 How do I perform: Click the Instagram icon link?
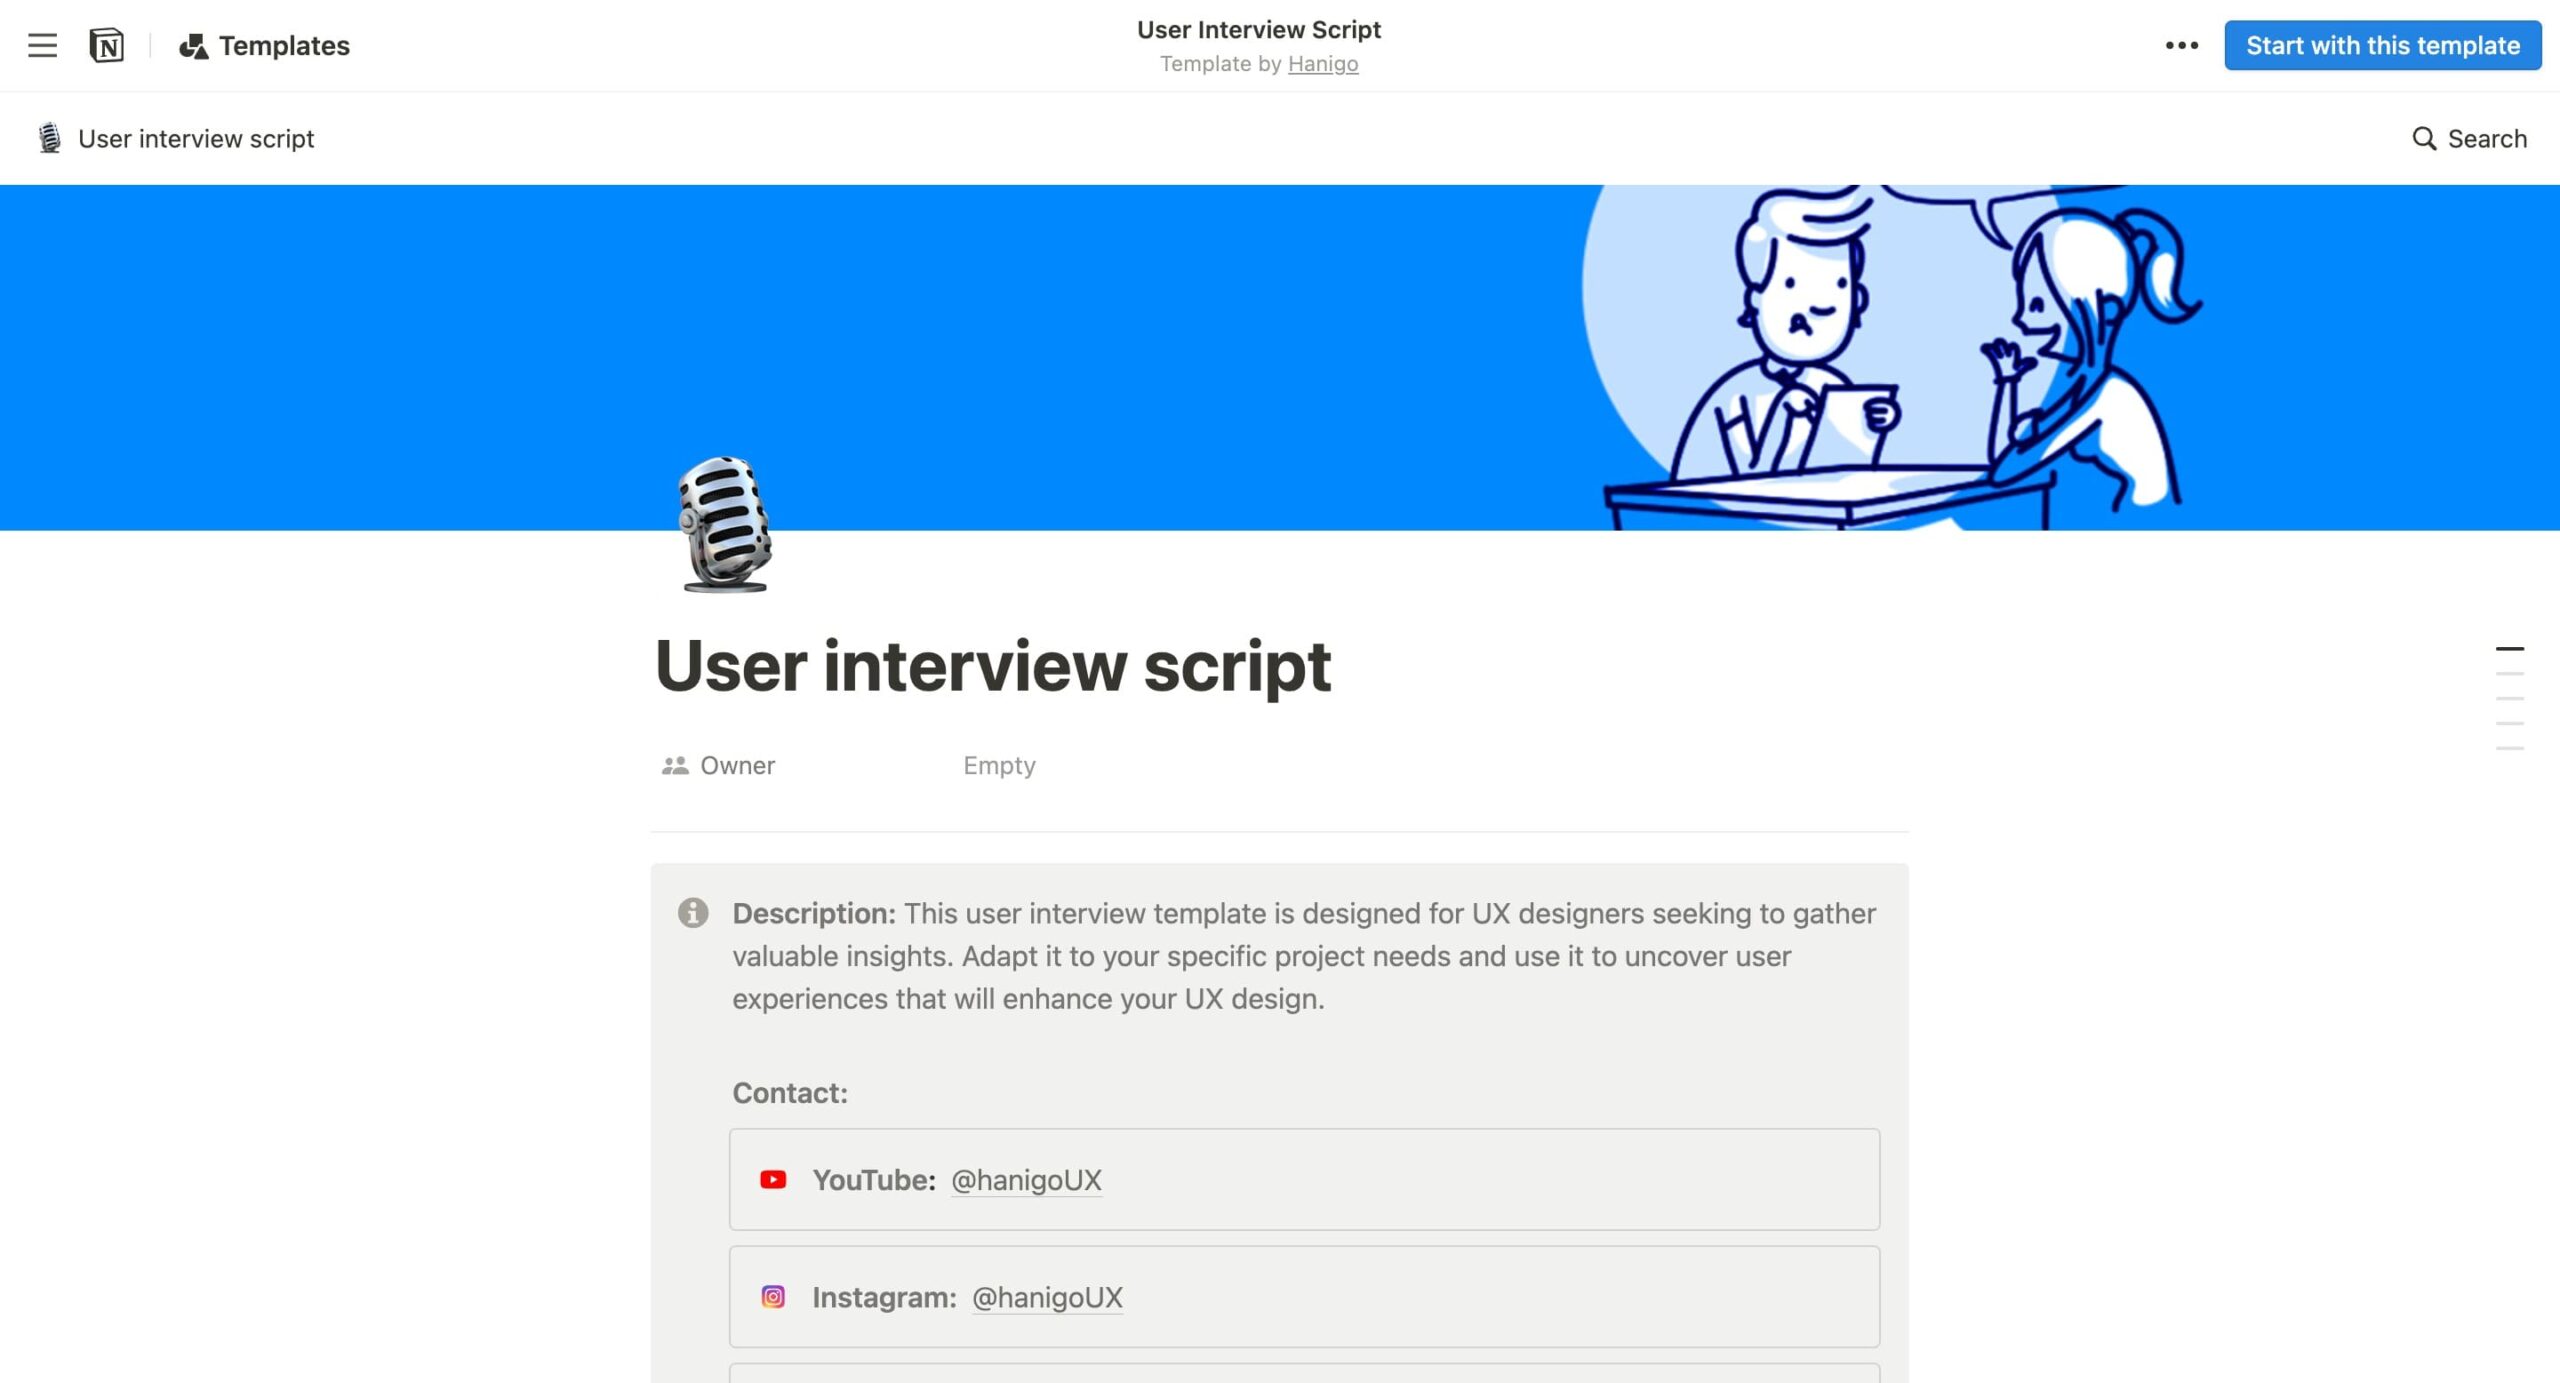coord(773,1298)
